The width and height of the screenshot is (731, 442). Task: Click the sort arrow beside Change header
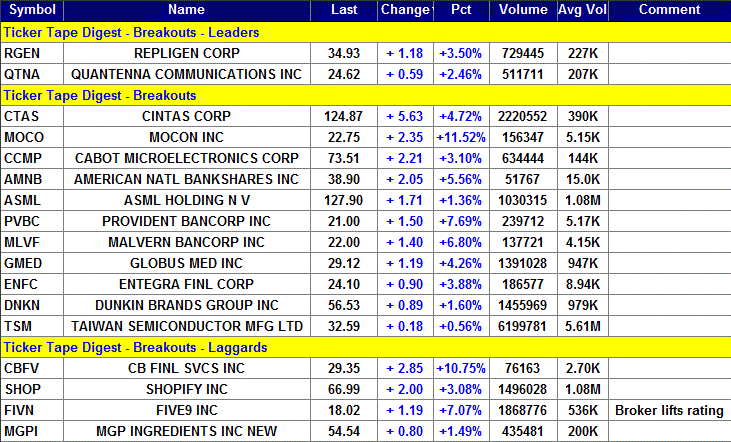[x=431, y=10]
